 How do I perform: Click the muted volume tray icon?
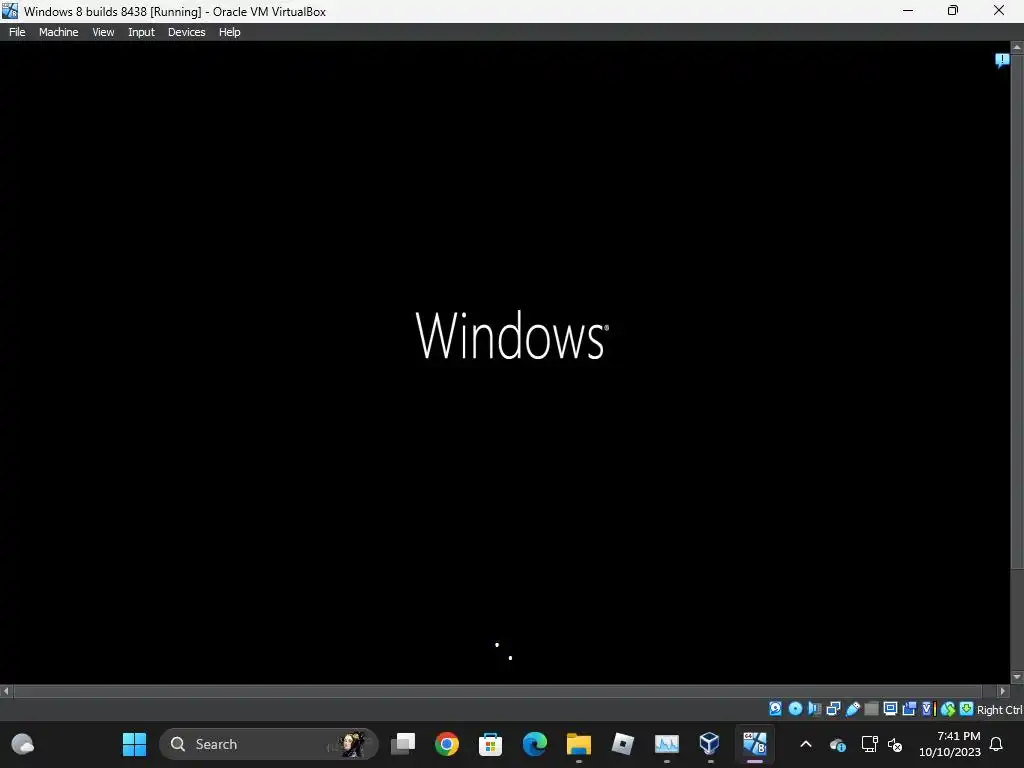click(x=895, y=744)
